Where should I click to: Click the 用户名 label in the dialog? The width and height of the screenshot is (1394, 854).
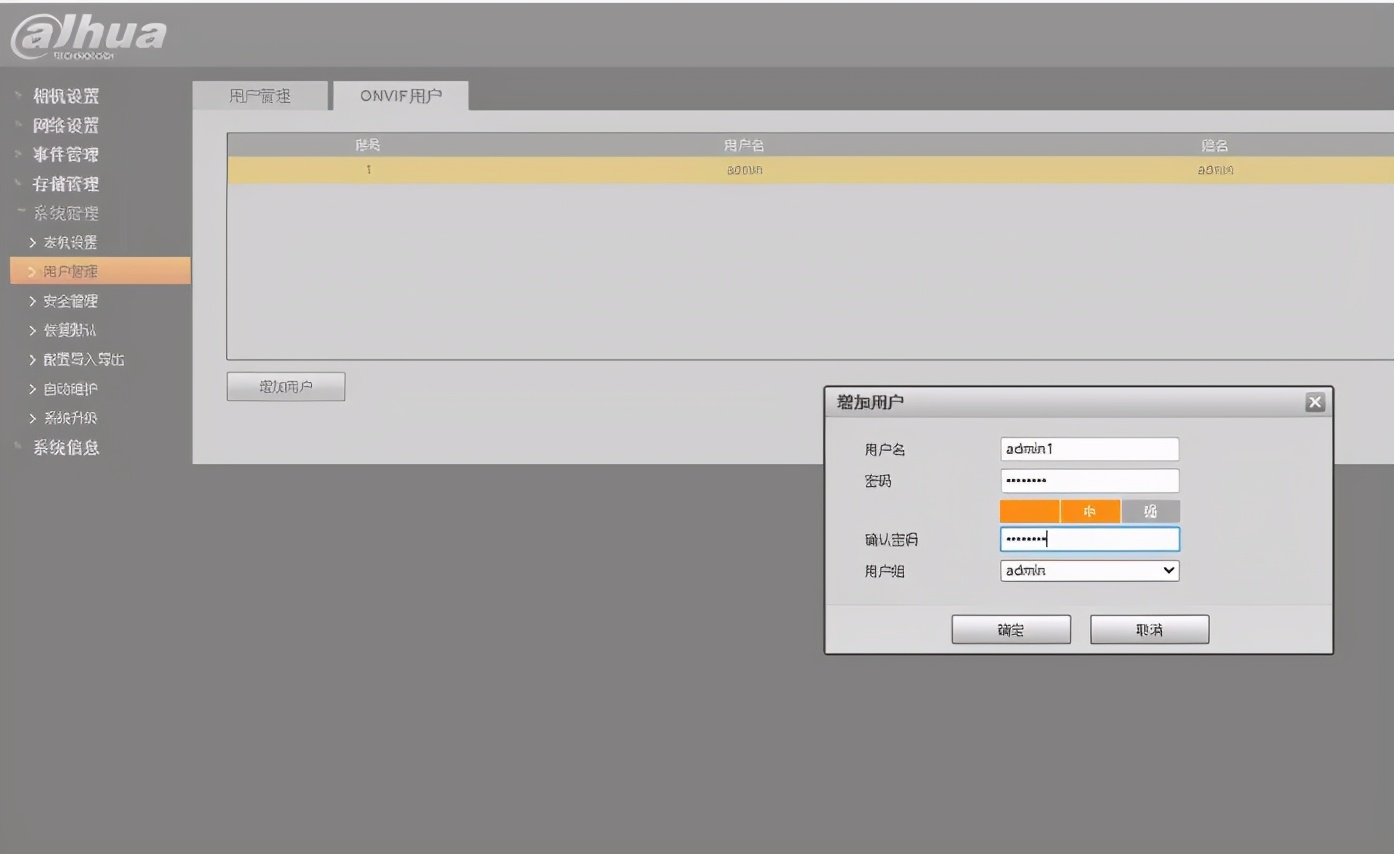(885, 450)
